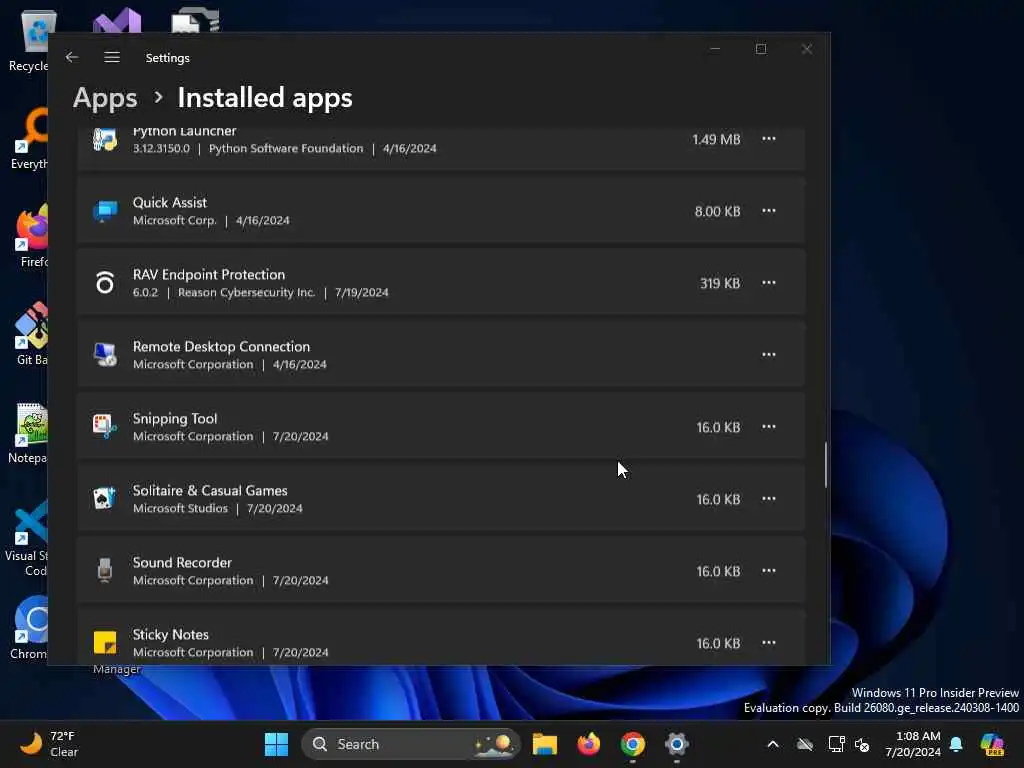Click the 1.49 MB size of Python Launcher

[x=716, y=139]
